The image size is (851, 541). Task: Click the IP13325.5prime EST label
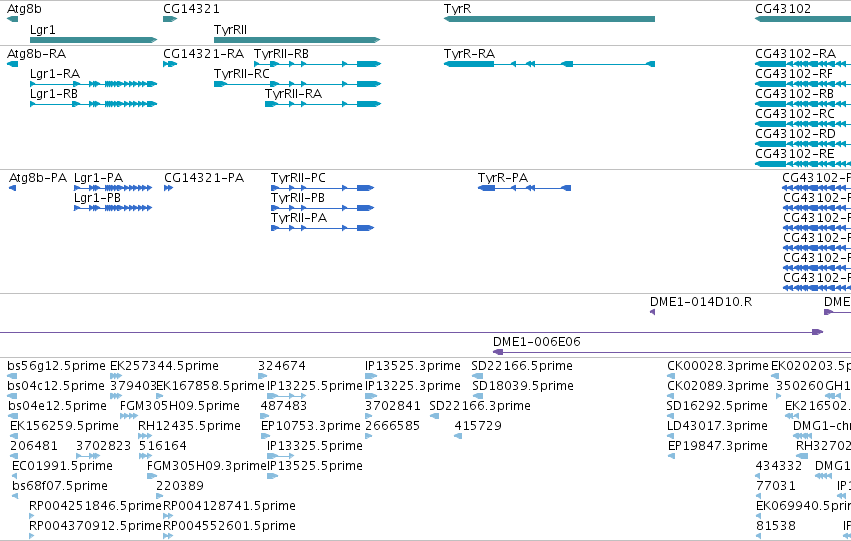tap(315, 447)
